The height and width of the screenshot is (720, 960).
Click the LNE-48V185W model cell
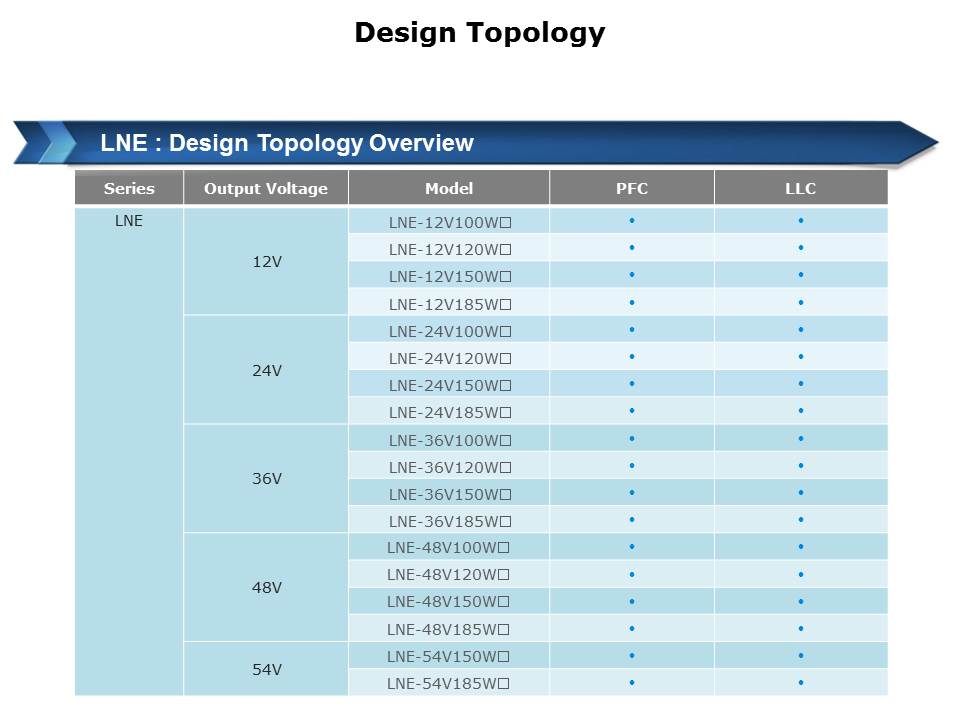tap(448, 629)
